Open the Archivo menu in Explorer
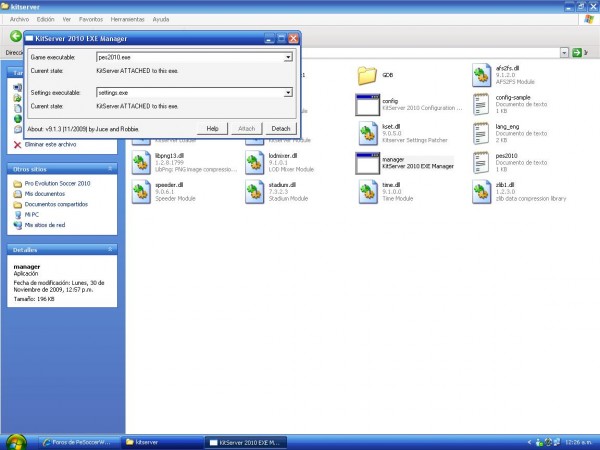Screen dimensions: 600x450 point(19,19)
